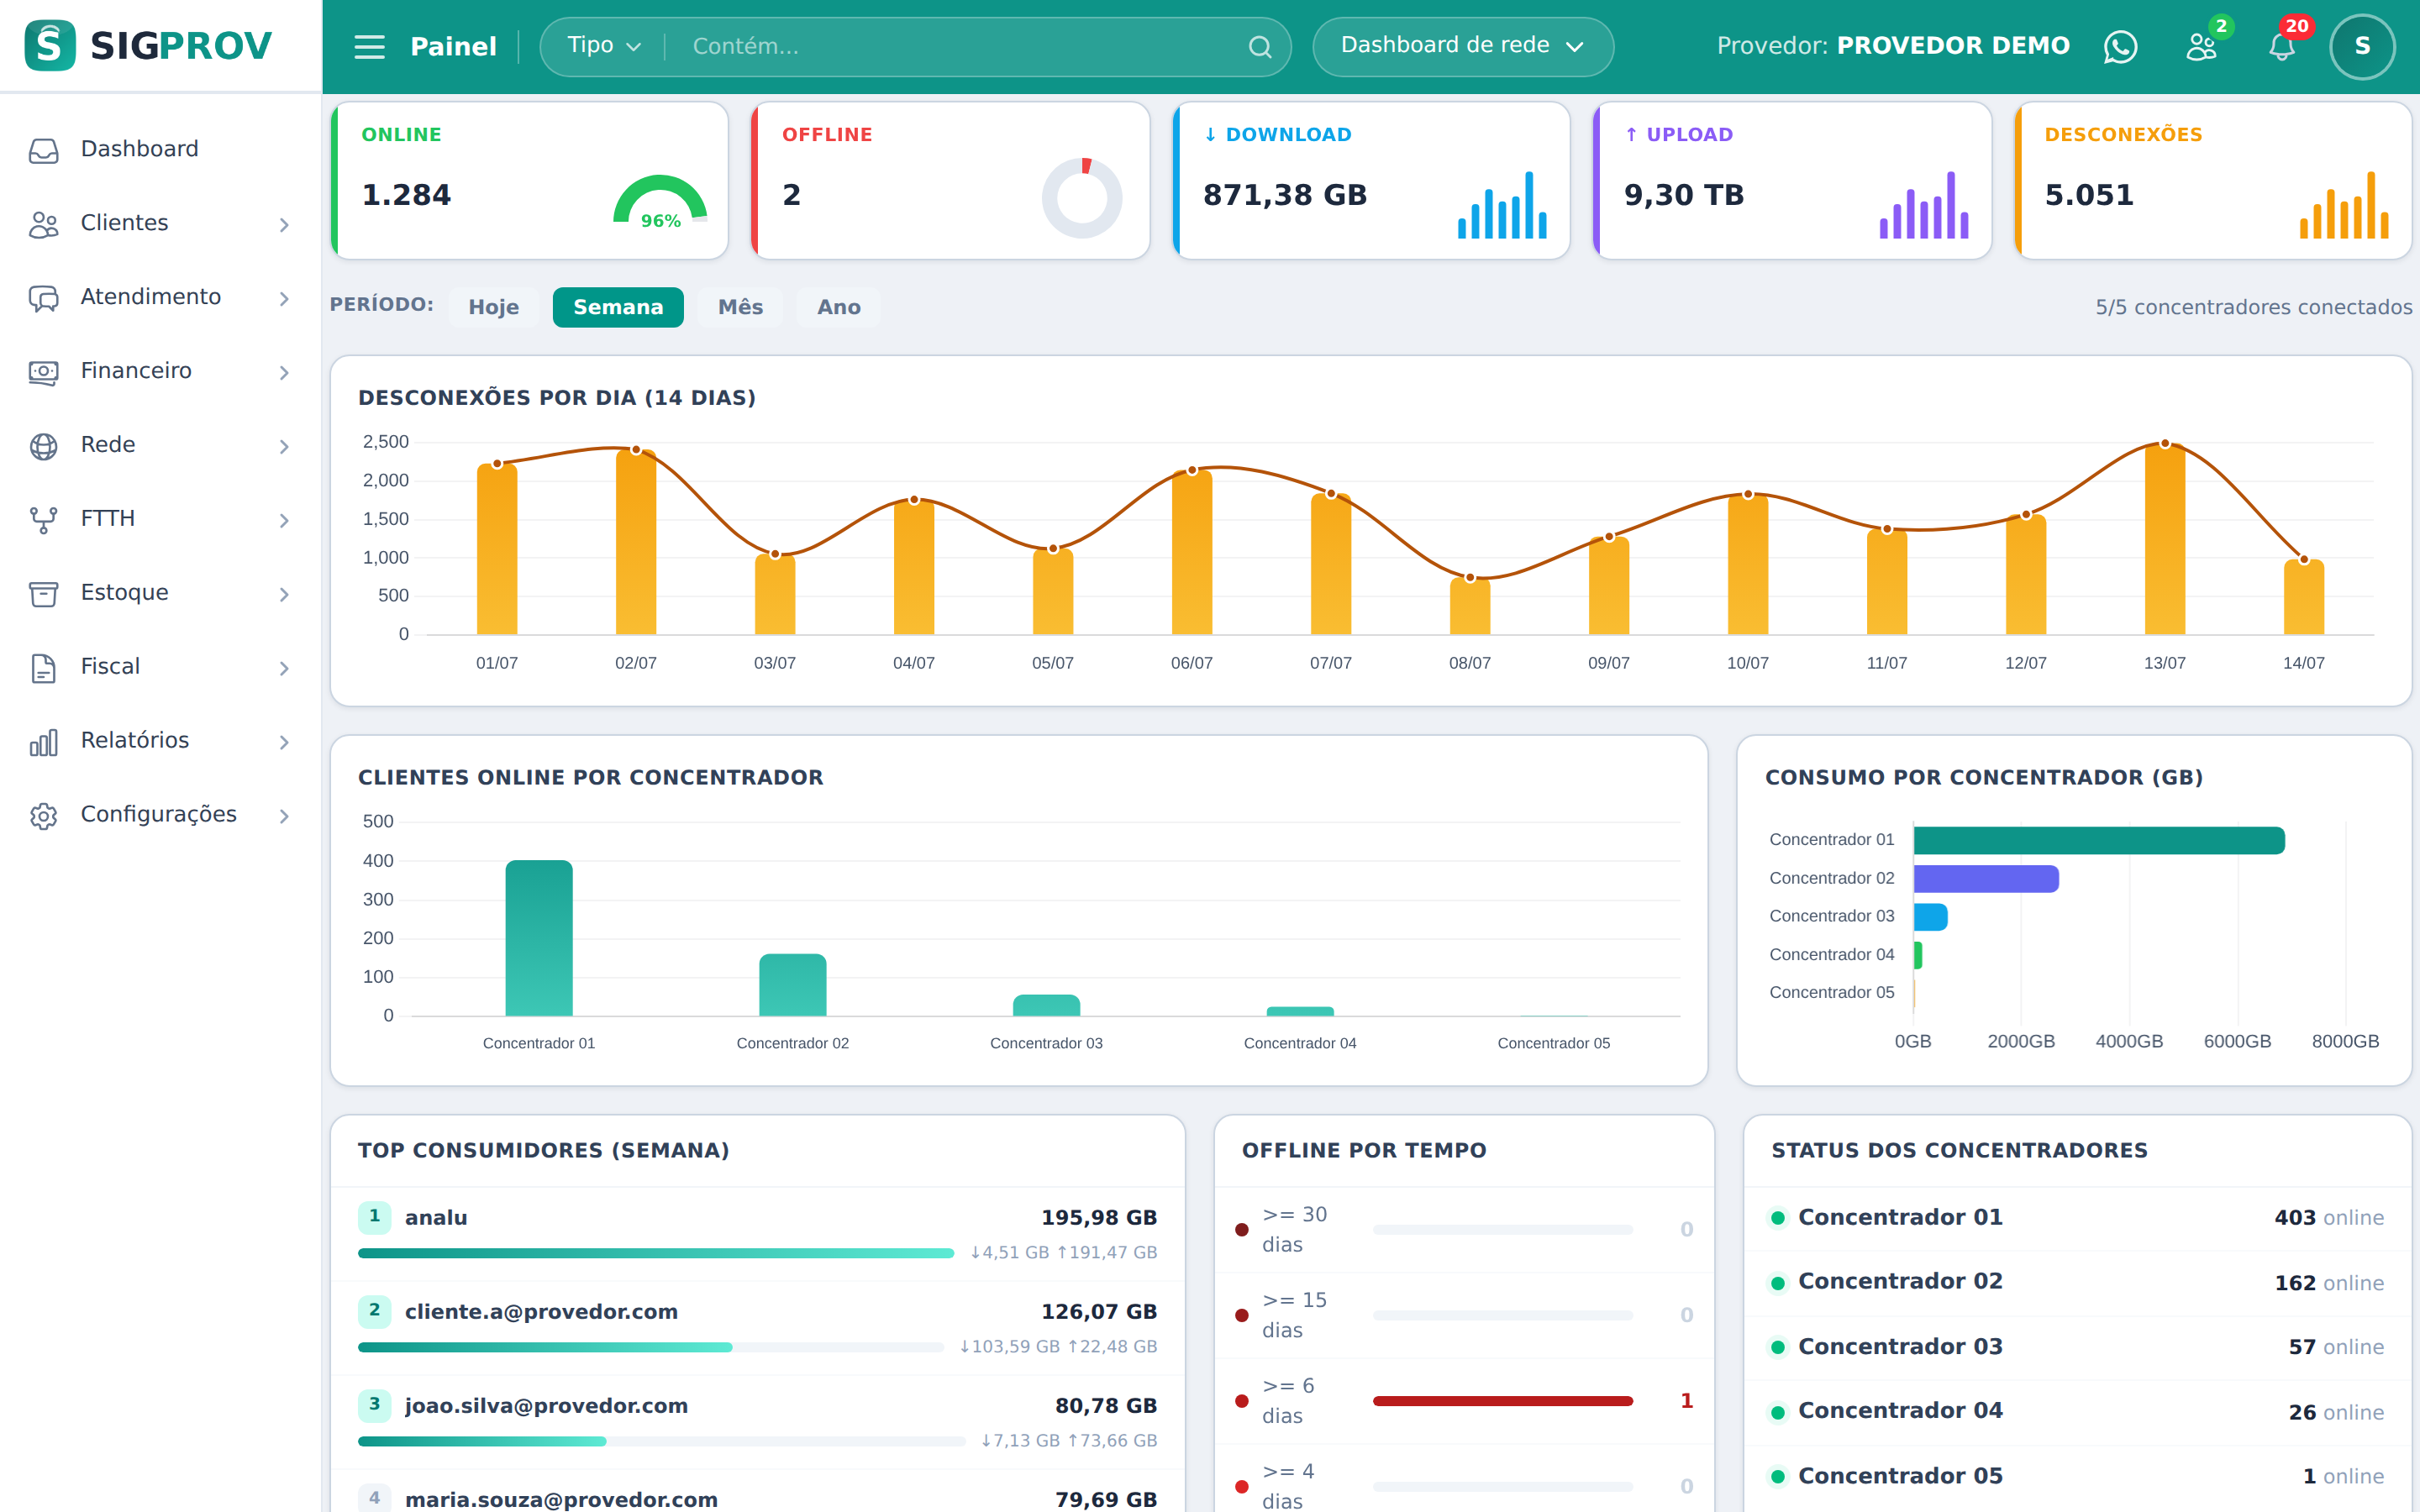Click the download mini bar chart
This screenshot has height=1512, width=2420.
pyautogui.click(x=1502, y=205)
